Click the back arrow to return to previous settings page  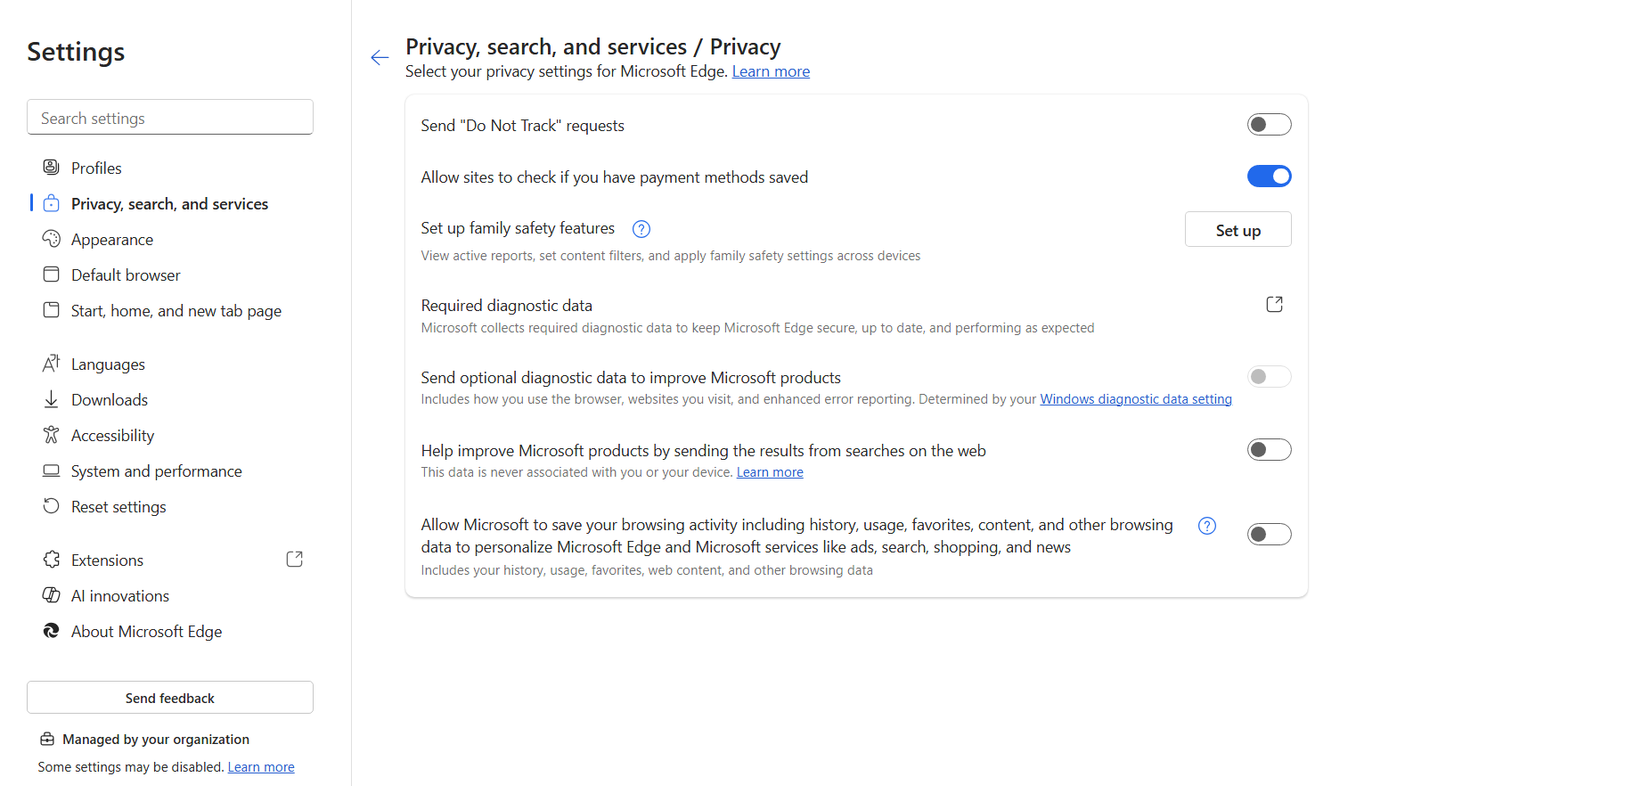coord(379,57)
